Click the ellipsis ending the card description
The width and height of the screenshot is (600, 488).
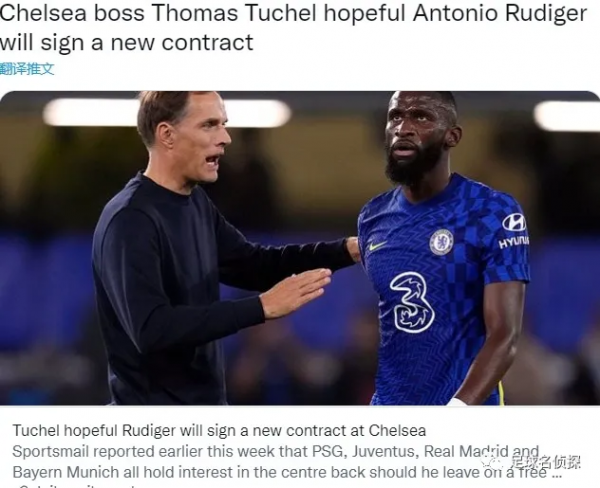557,474
